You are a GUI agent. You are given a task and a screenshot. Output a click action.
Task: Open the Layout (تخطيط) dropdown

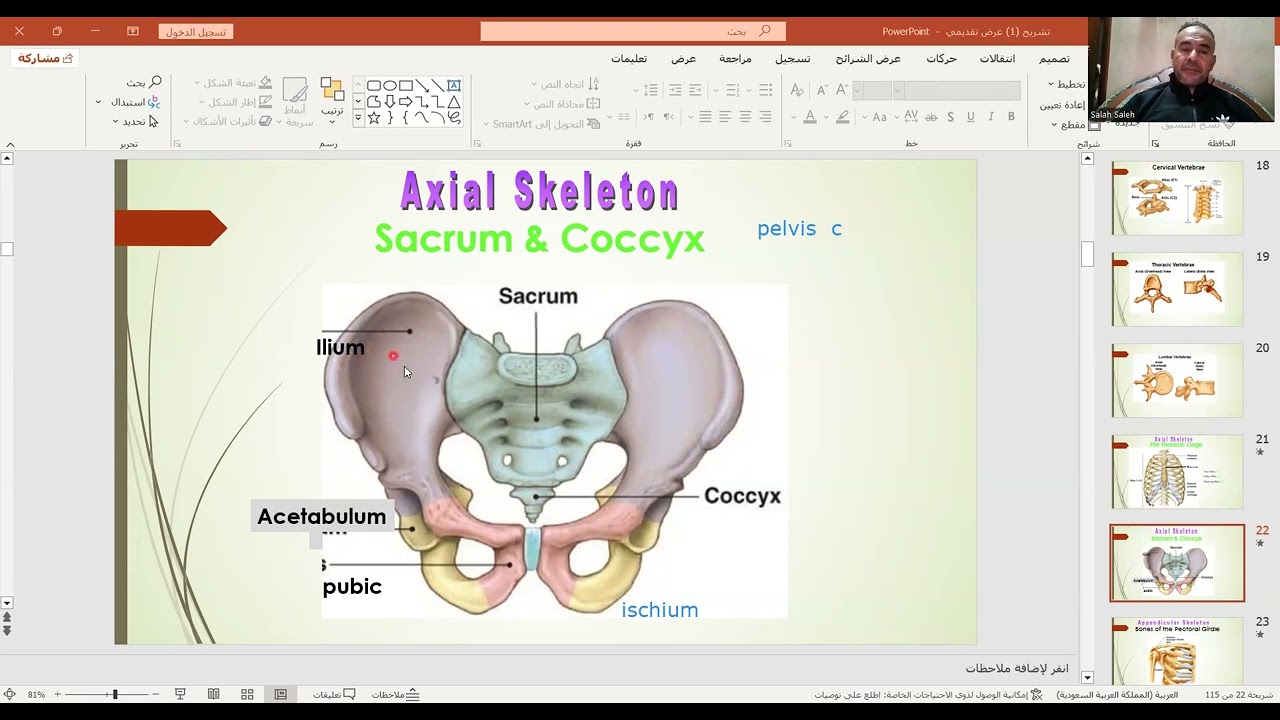(x=1066, y=84)
